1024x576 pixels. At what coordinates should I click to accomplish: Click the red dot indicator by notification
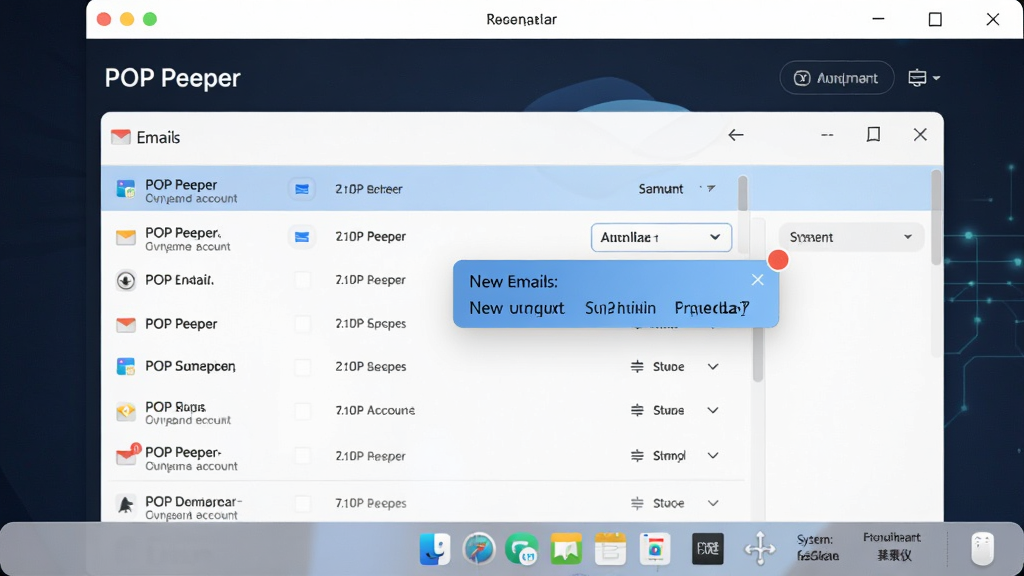pos(778,260)
